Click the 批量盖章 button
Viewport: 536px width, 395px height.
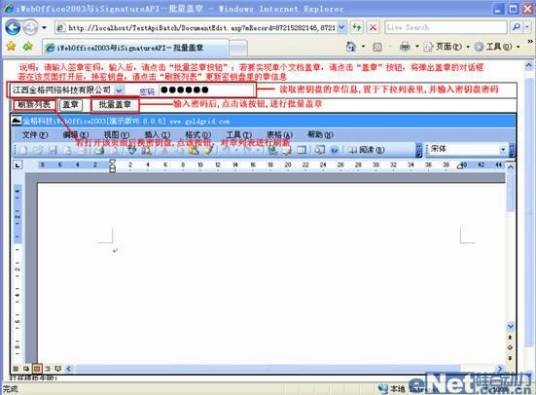click(115, 105)
